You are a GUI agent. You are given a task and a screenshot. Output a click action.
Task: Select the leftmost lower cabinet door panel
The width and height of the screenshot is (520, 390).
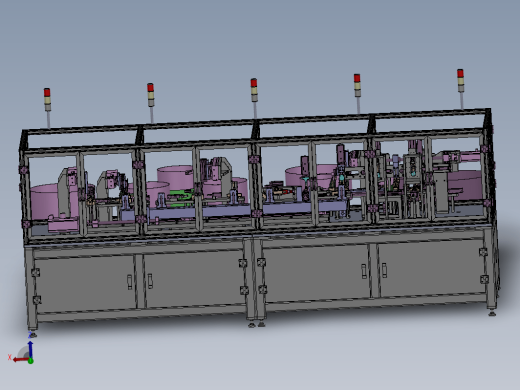[85, 283]
